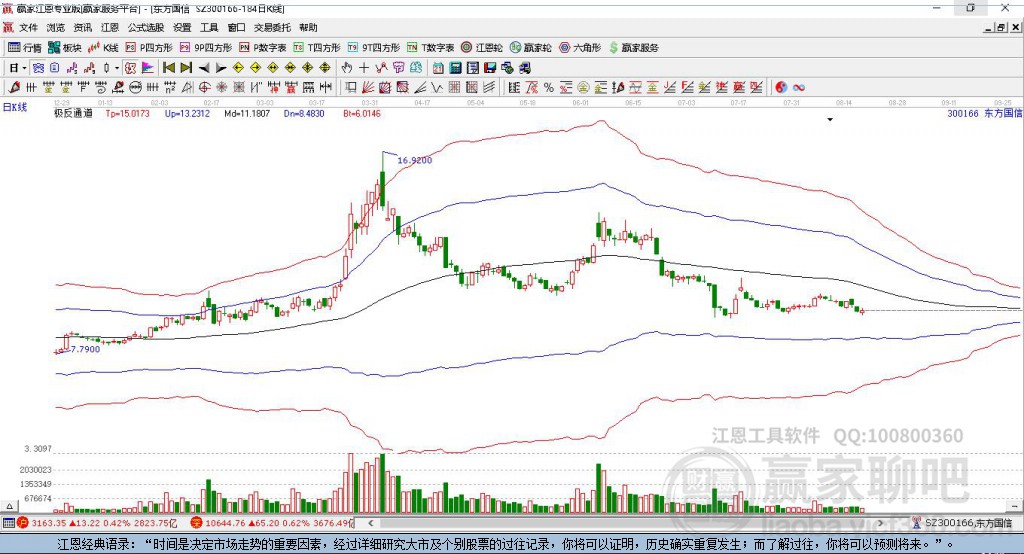Open the P四方形 tool
This screenshot has width=1024, height=554.
pos(149,48)
